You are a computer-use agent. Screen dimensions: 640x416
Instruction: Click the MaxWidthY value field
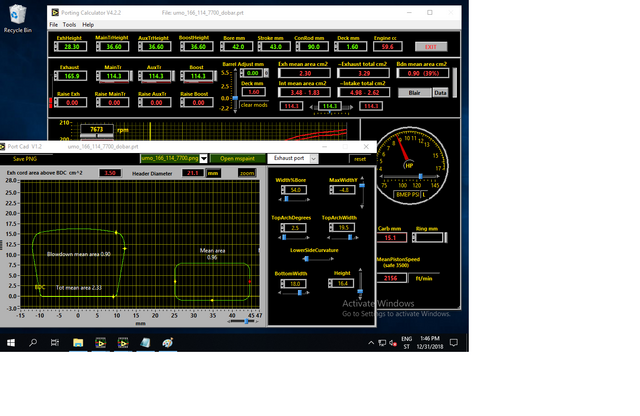pos(344,190)
